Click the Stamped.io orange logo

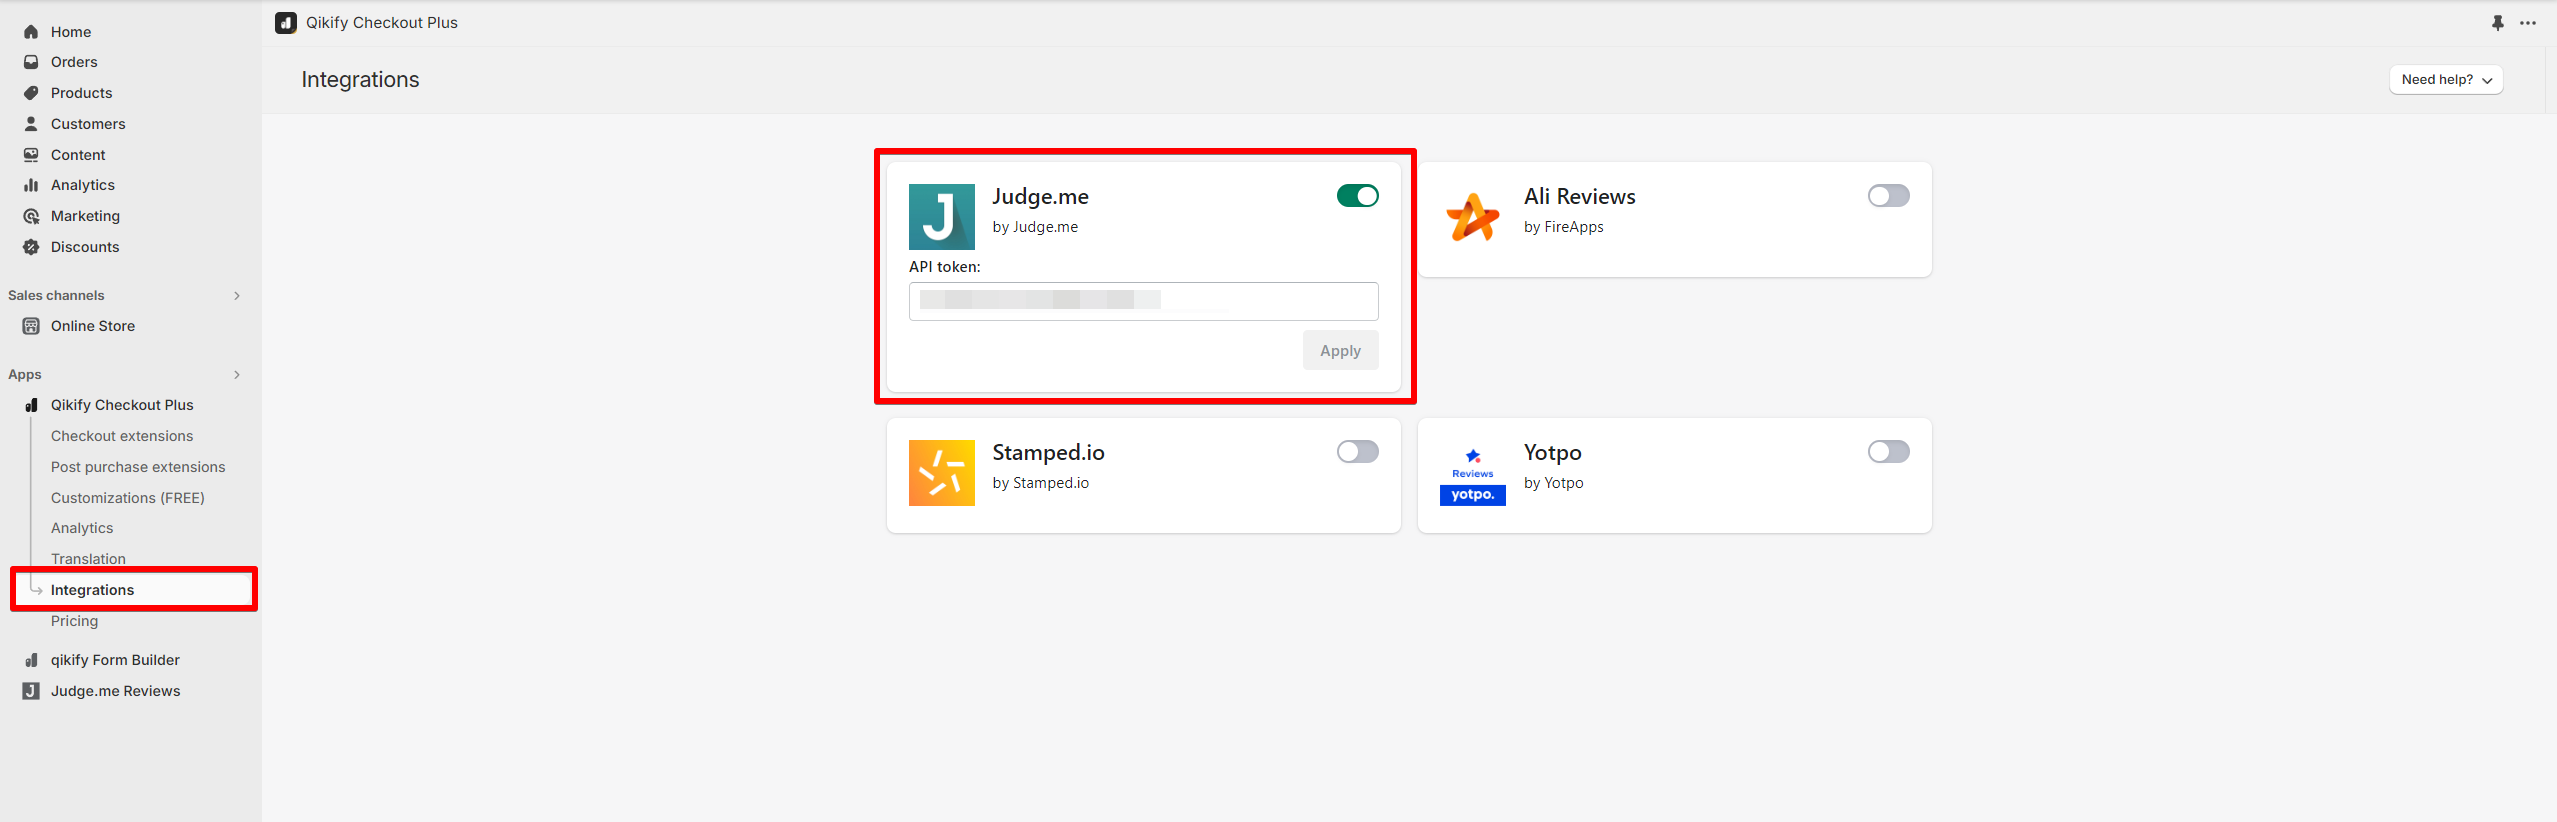pos(942,473)
